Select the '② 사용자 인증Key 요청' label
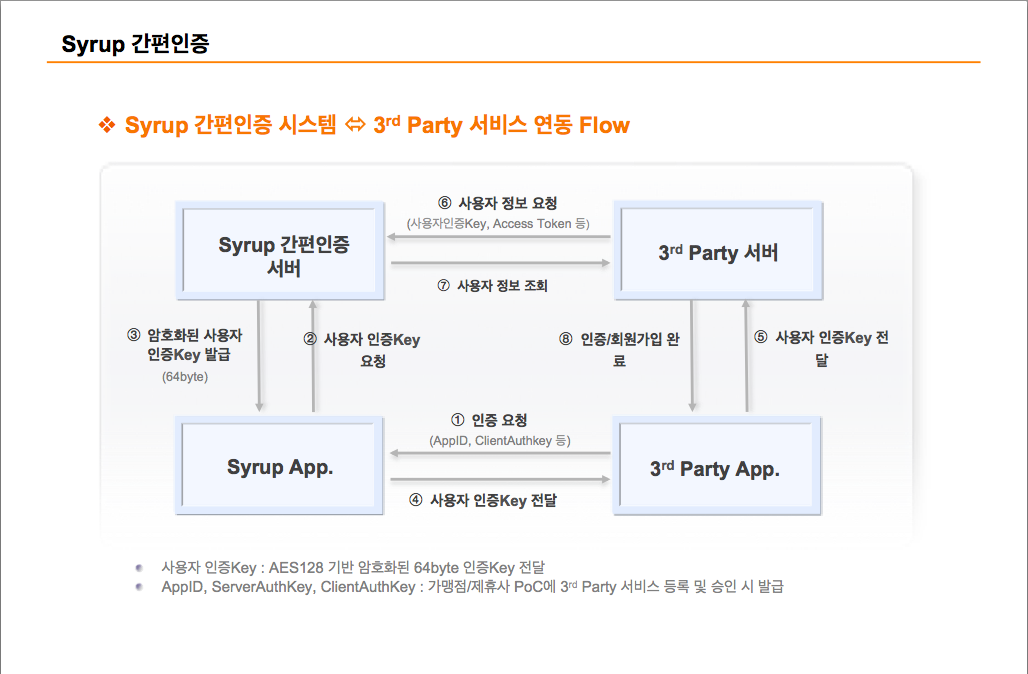1028x674 pixels. 362,349
